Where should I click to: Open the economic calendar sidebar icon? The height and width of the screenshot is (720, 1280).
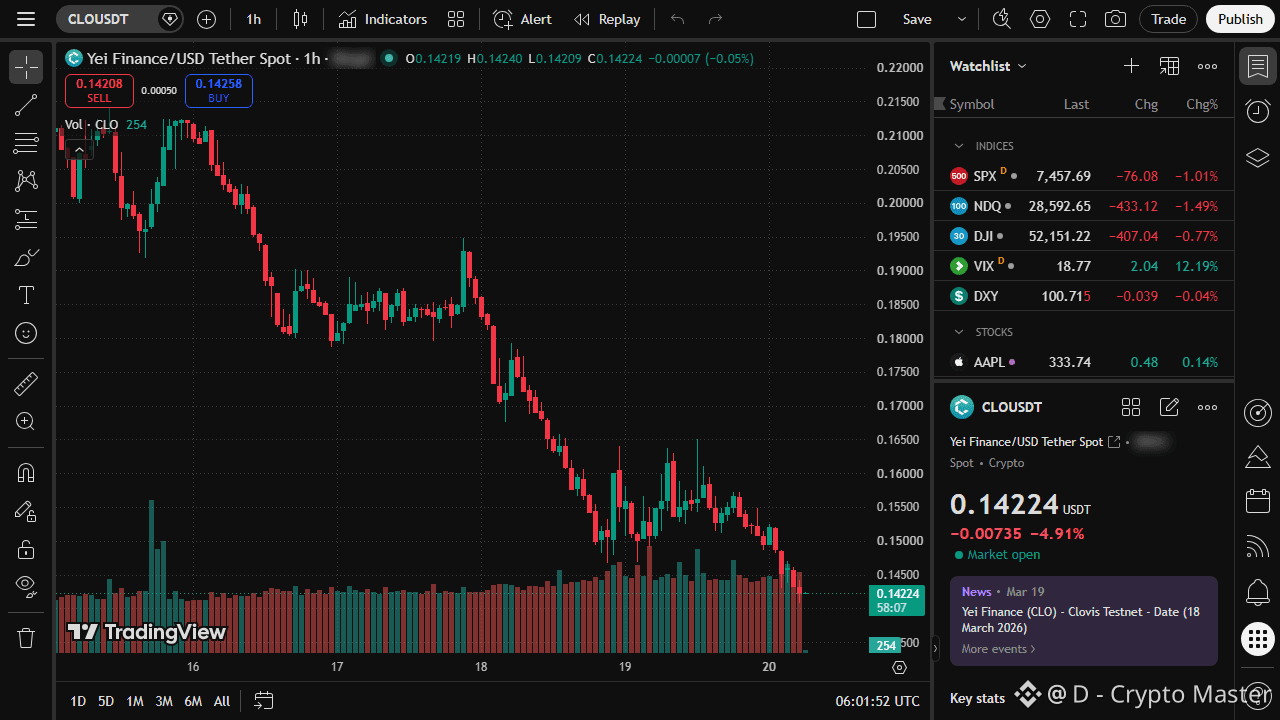(x=1258, y=501)
